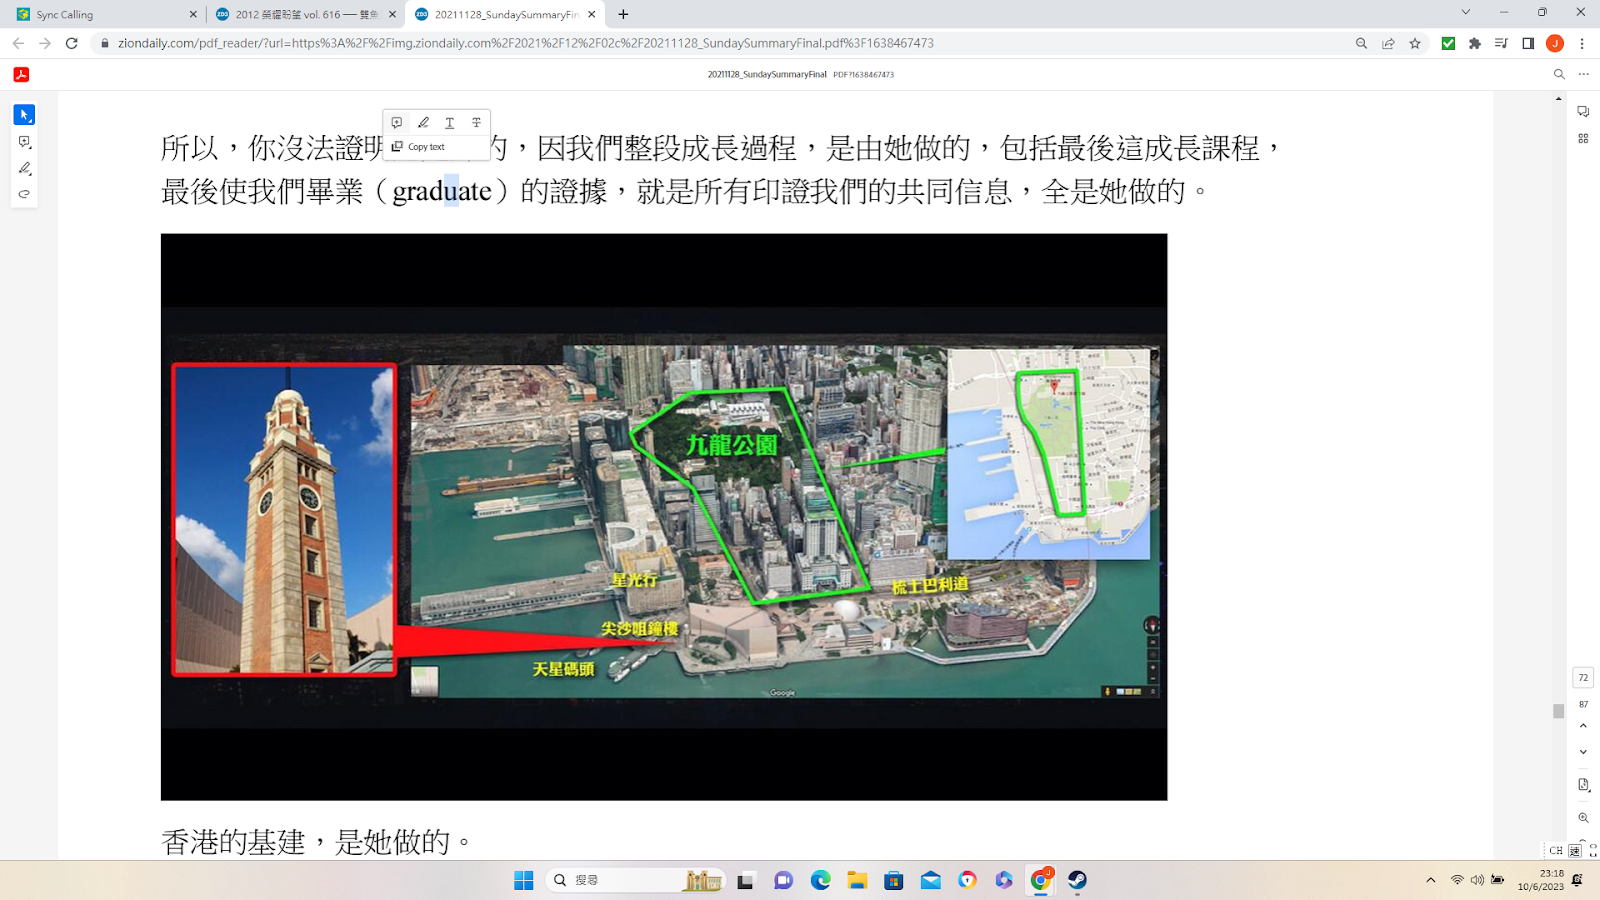1600x900 pixels.
Task: Click the word graduate in the text
Action: coord(442,191)
